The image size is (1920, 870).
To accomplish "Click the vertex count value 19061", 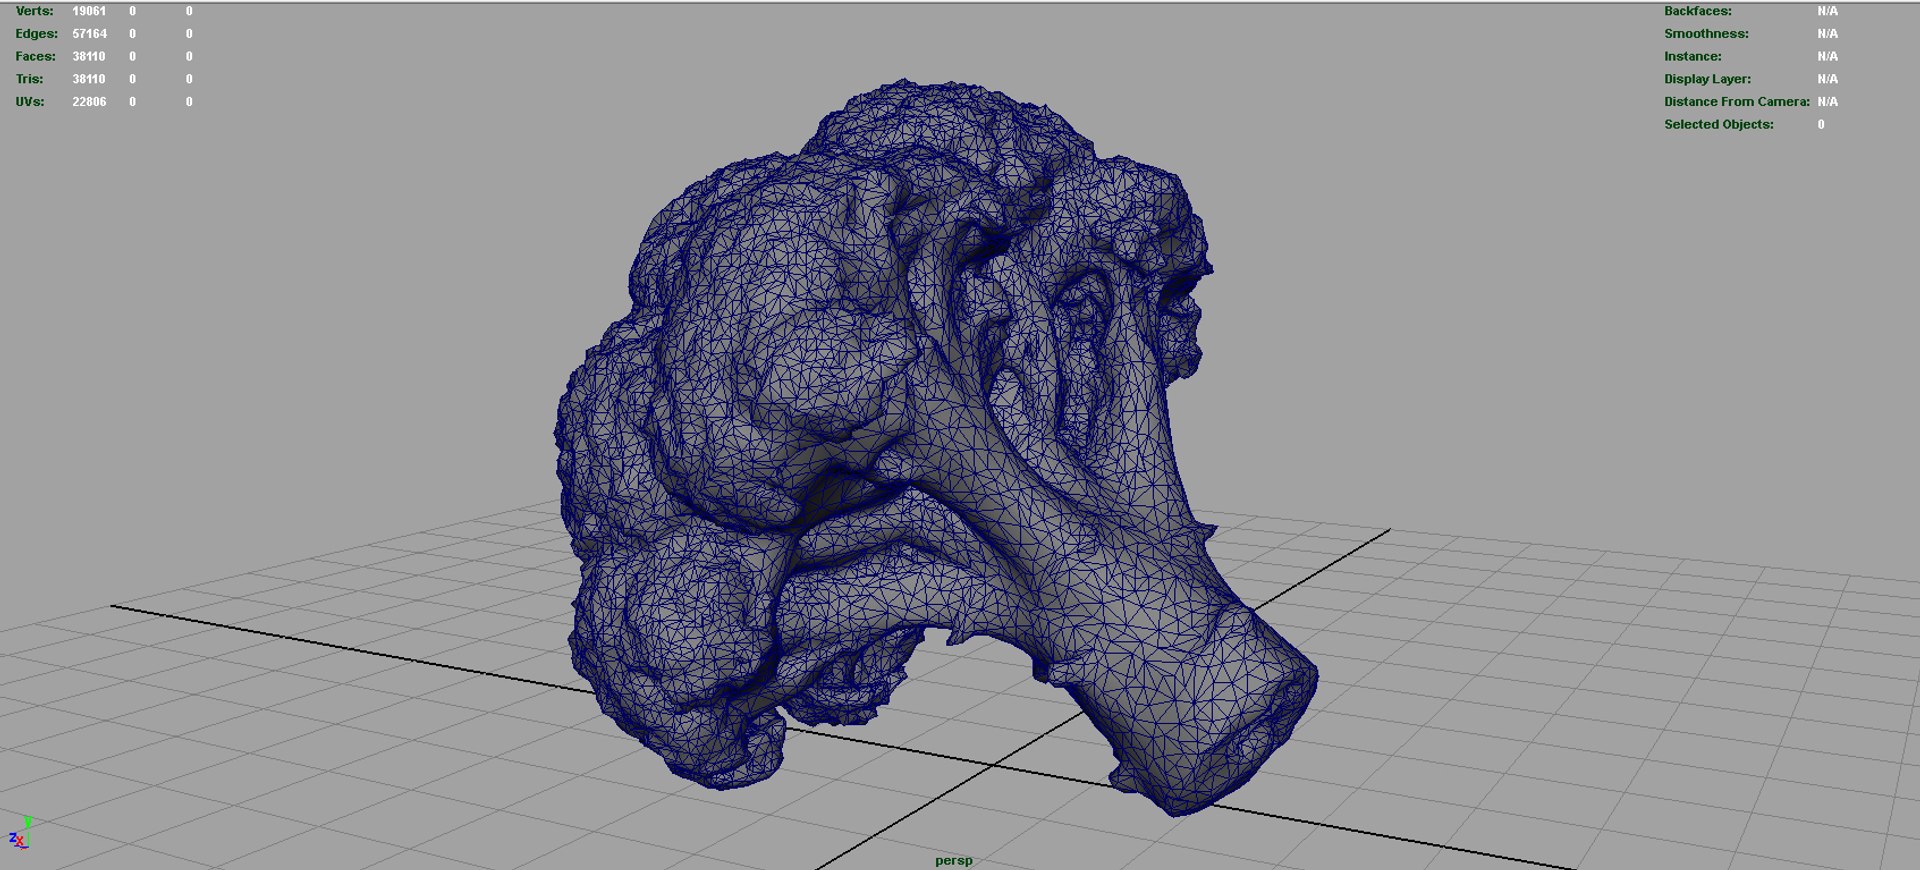I will click(89, 11).
